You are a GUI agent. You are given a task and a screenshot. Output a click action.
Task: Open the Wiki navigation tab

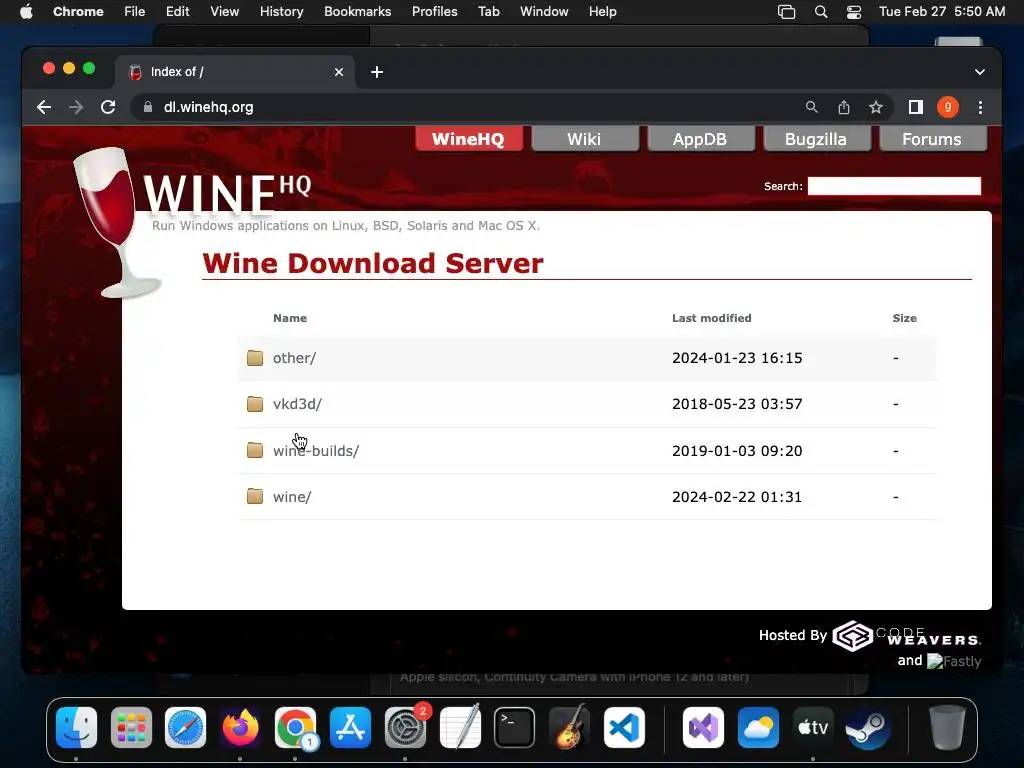point(584,138)
